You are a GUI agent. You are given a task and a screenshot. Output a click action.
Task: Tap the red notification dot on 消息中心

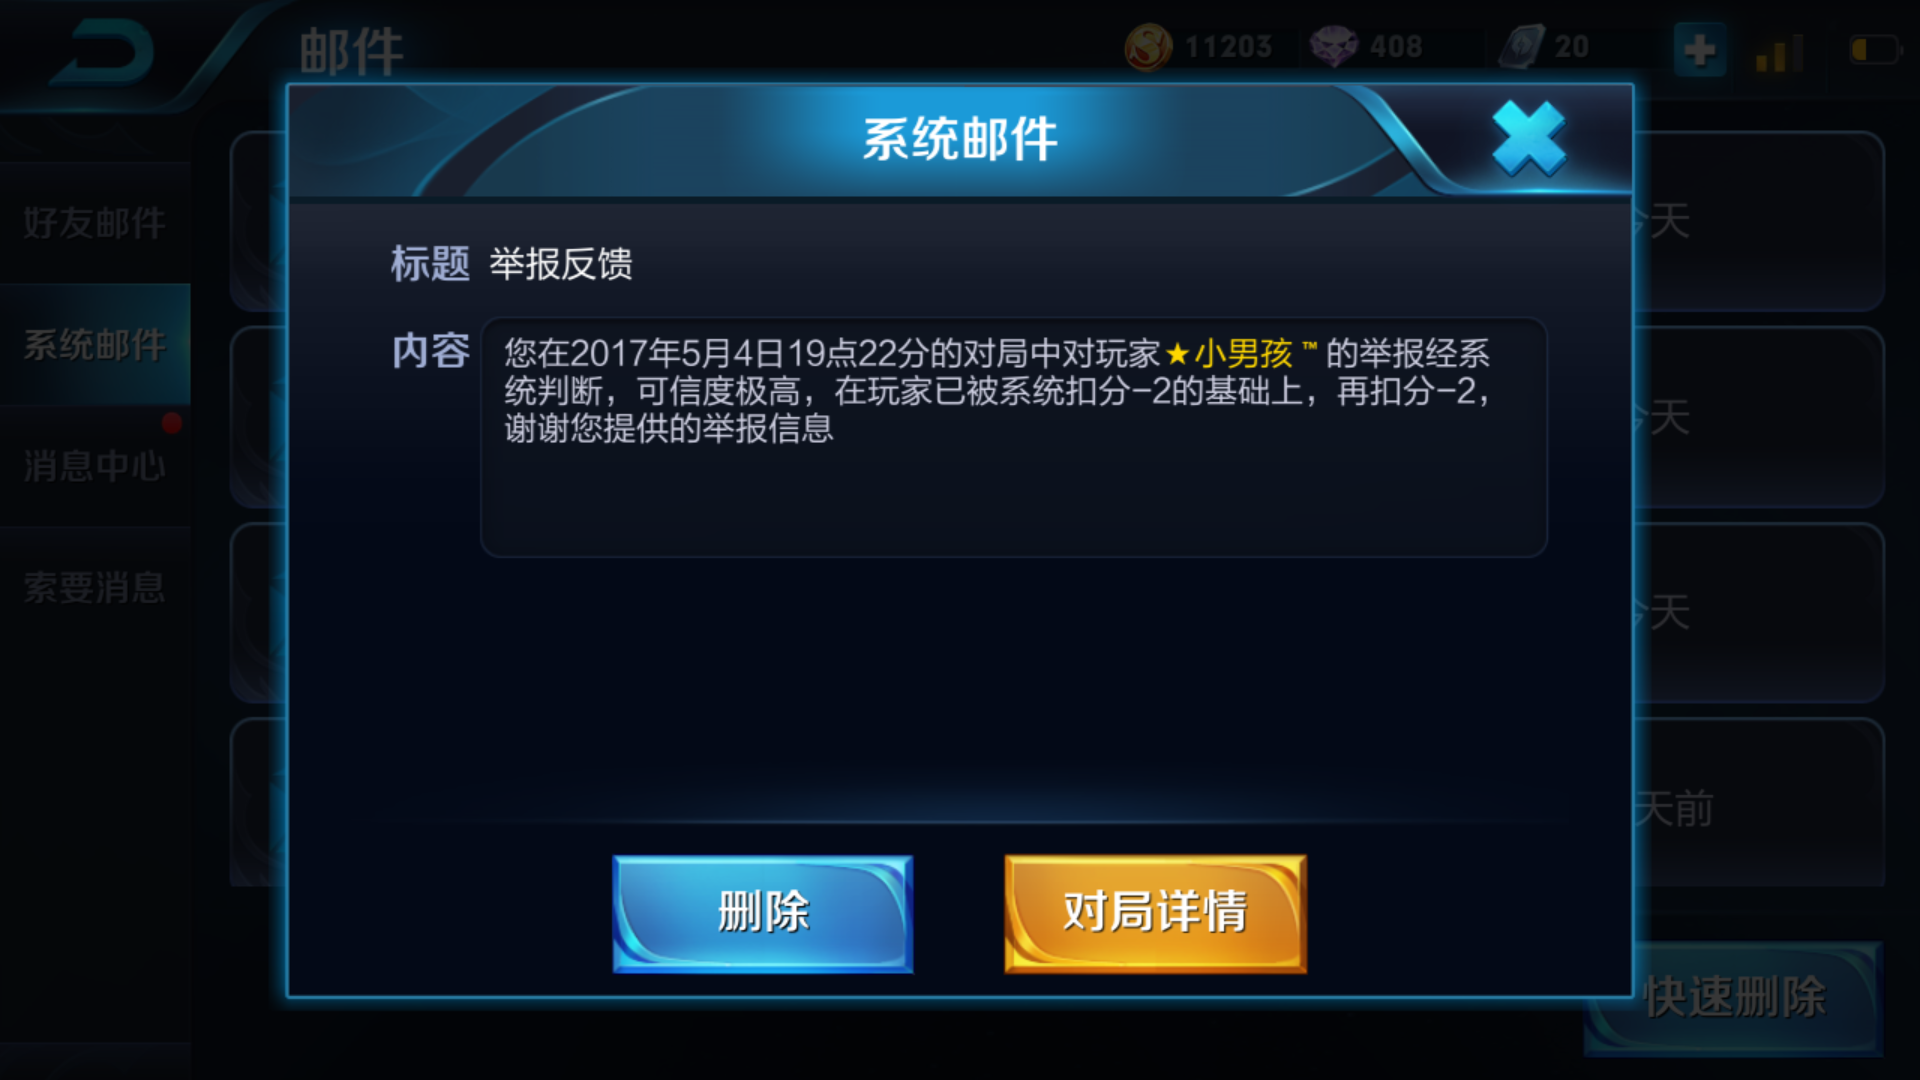172,423
